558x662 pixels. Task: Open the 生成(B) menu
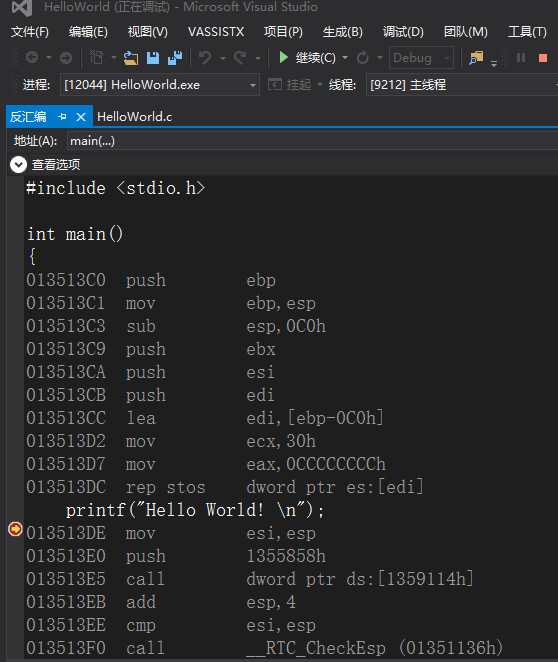click(x=343, y=32)
